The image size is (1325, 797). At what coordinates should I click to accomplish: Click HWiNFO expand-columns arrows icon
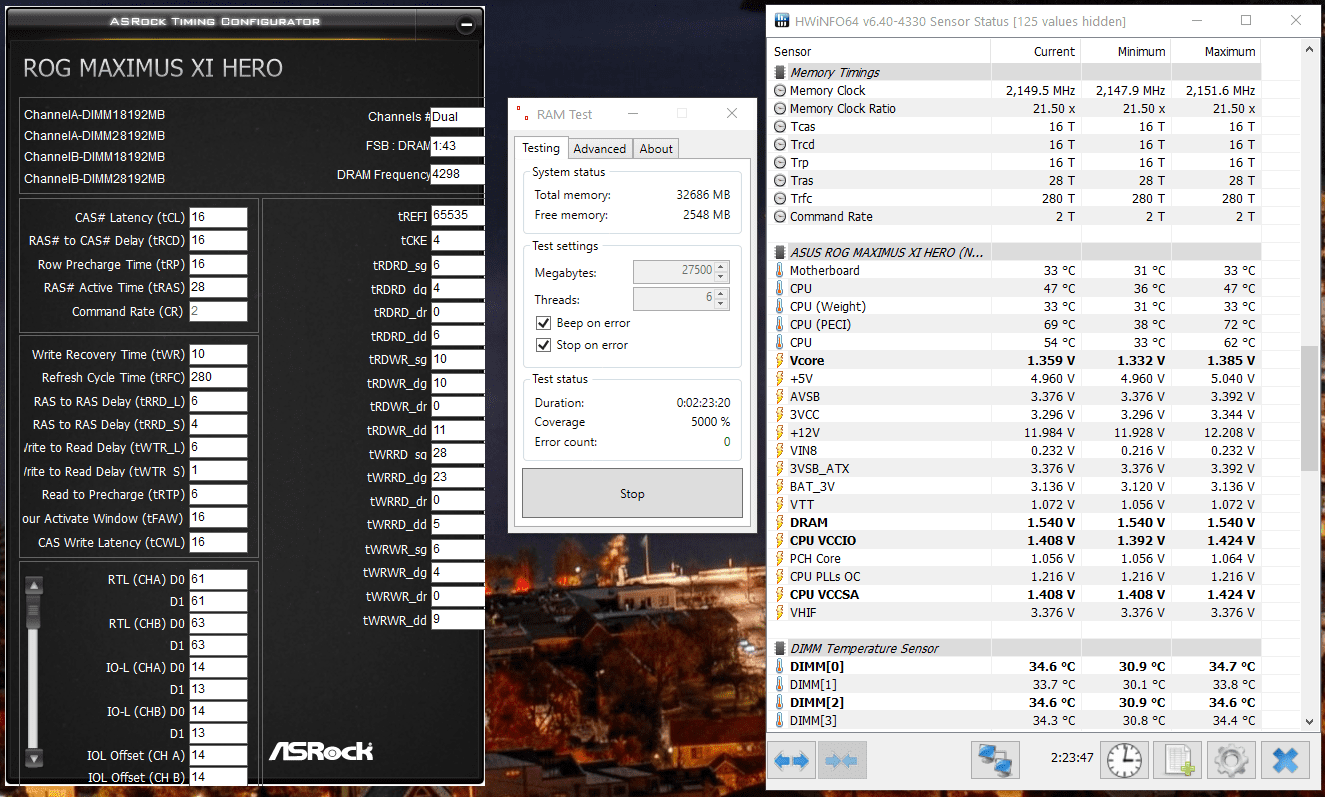792,761
